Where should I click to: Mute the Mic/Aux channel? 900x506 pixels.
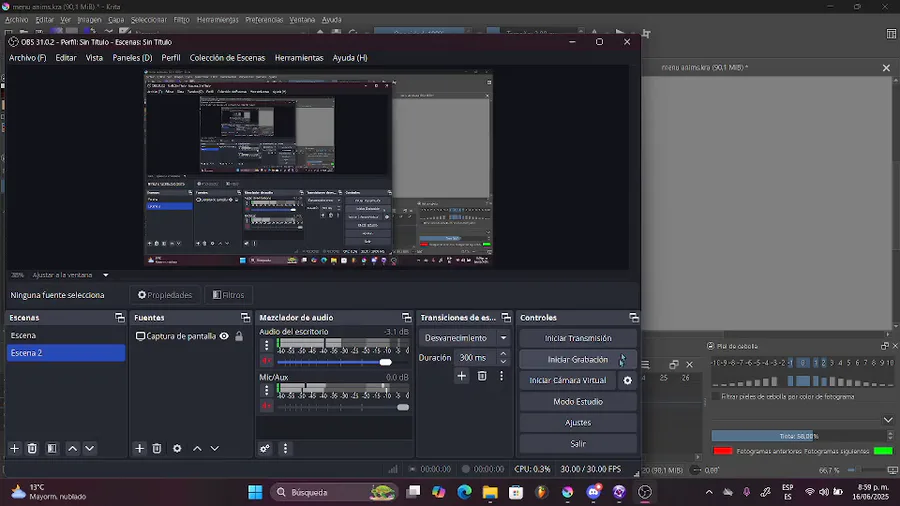coord(266,406)
